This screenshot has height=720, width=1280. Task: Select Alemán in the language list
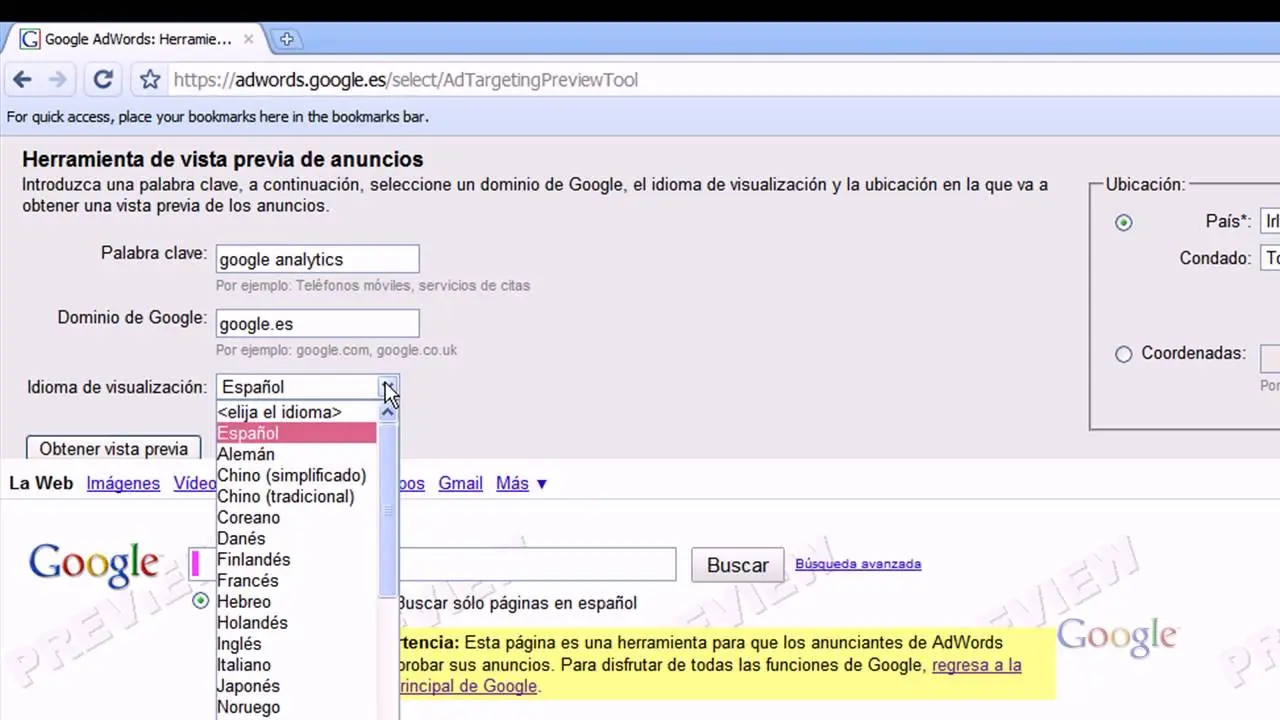coord(297,454)
